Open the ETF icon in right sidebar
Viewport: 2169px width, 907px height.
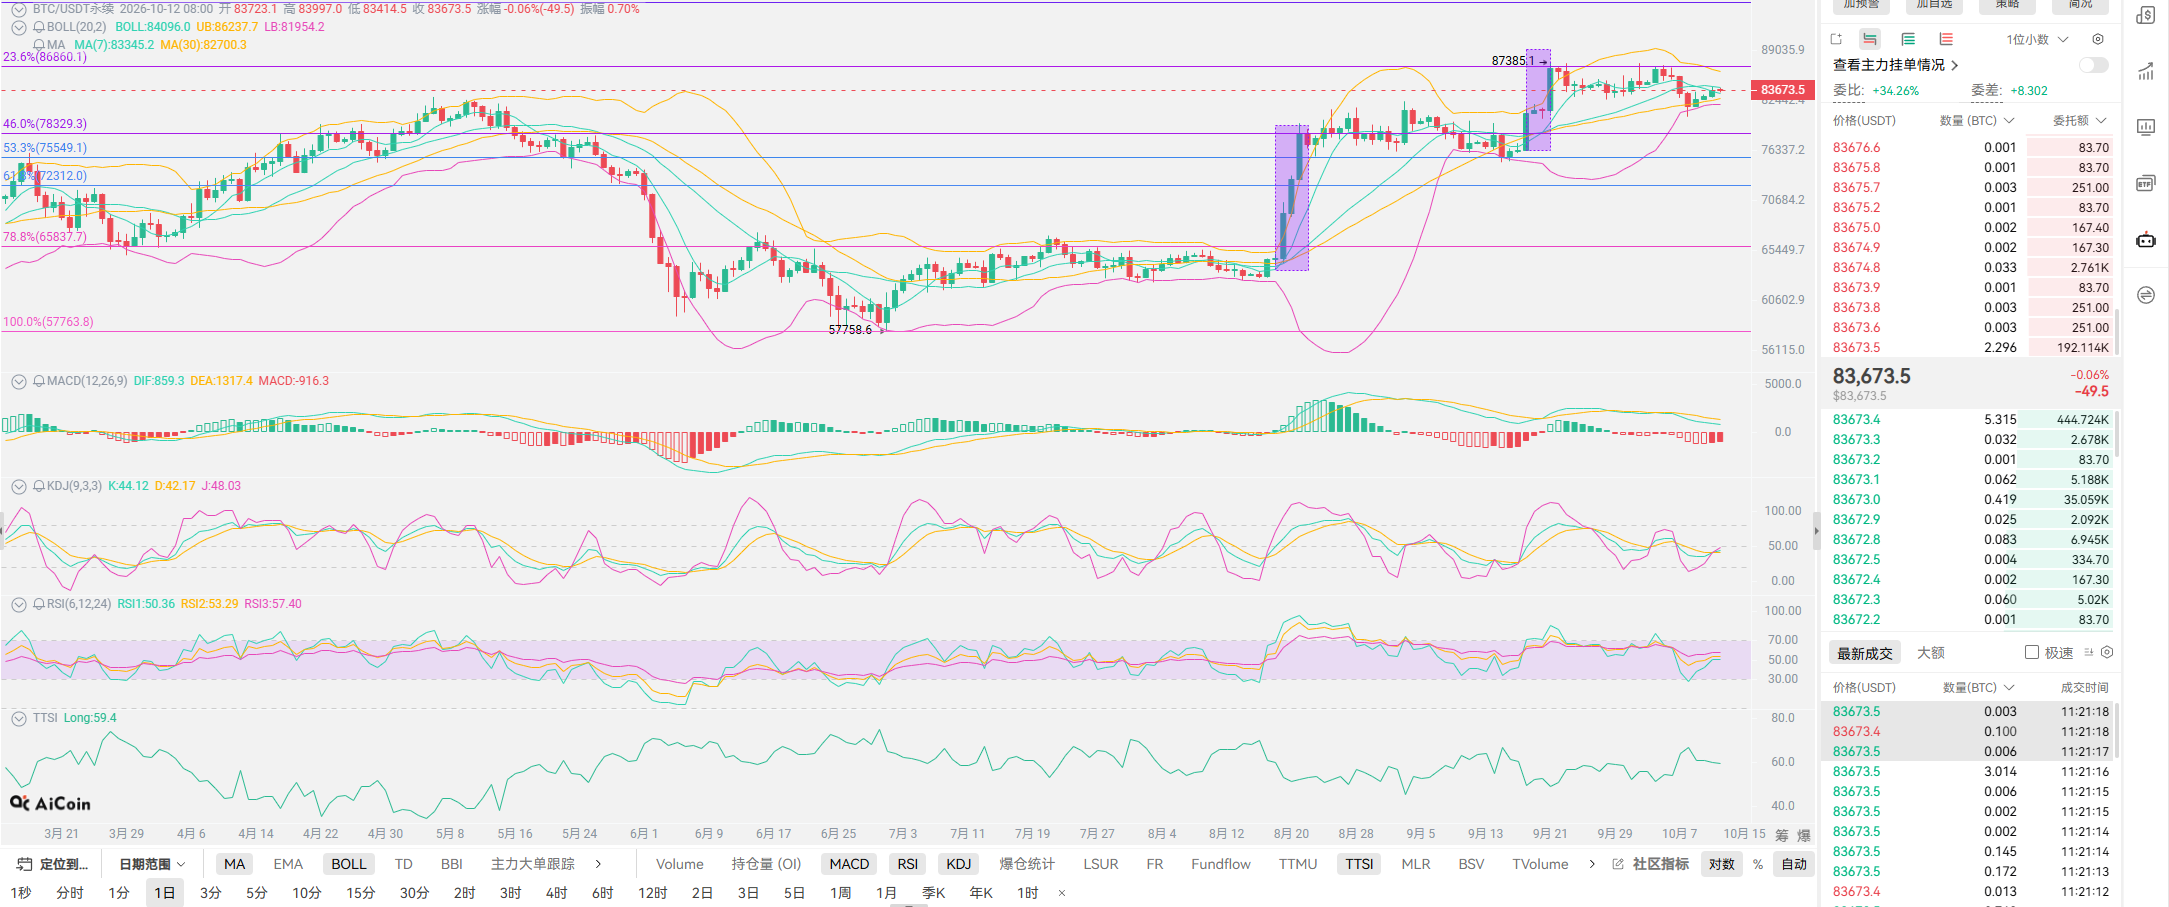pos(2146,183)
